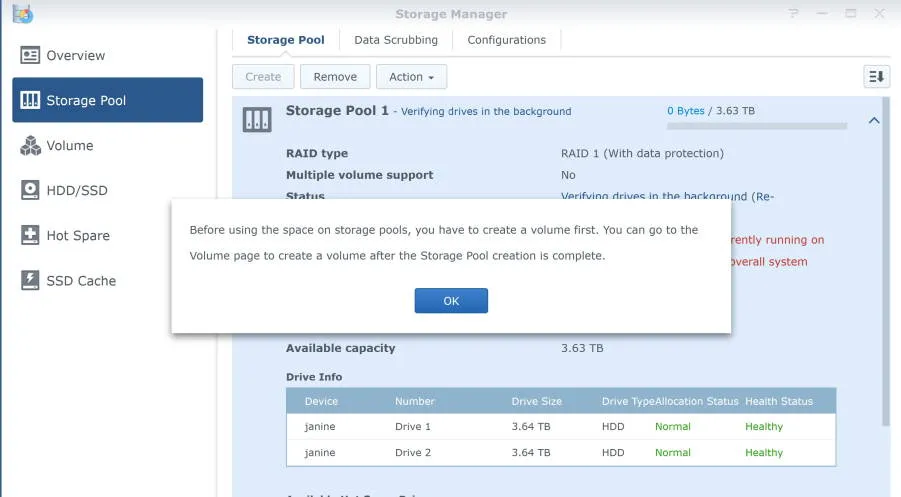
Task: Click the 0 Bytes usage text
Action: pyautogui.click(x=686, y=110)
